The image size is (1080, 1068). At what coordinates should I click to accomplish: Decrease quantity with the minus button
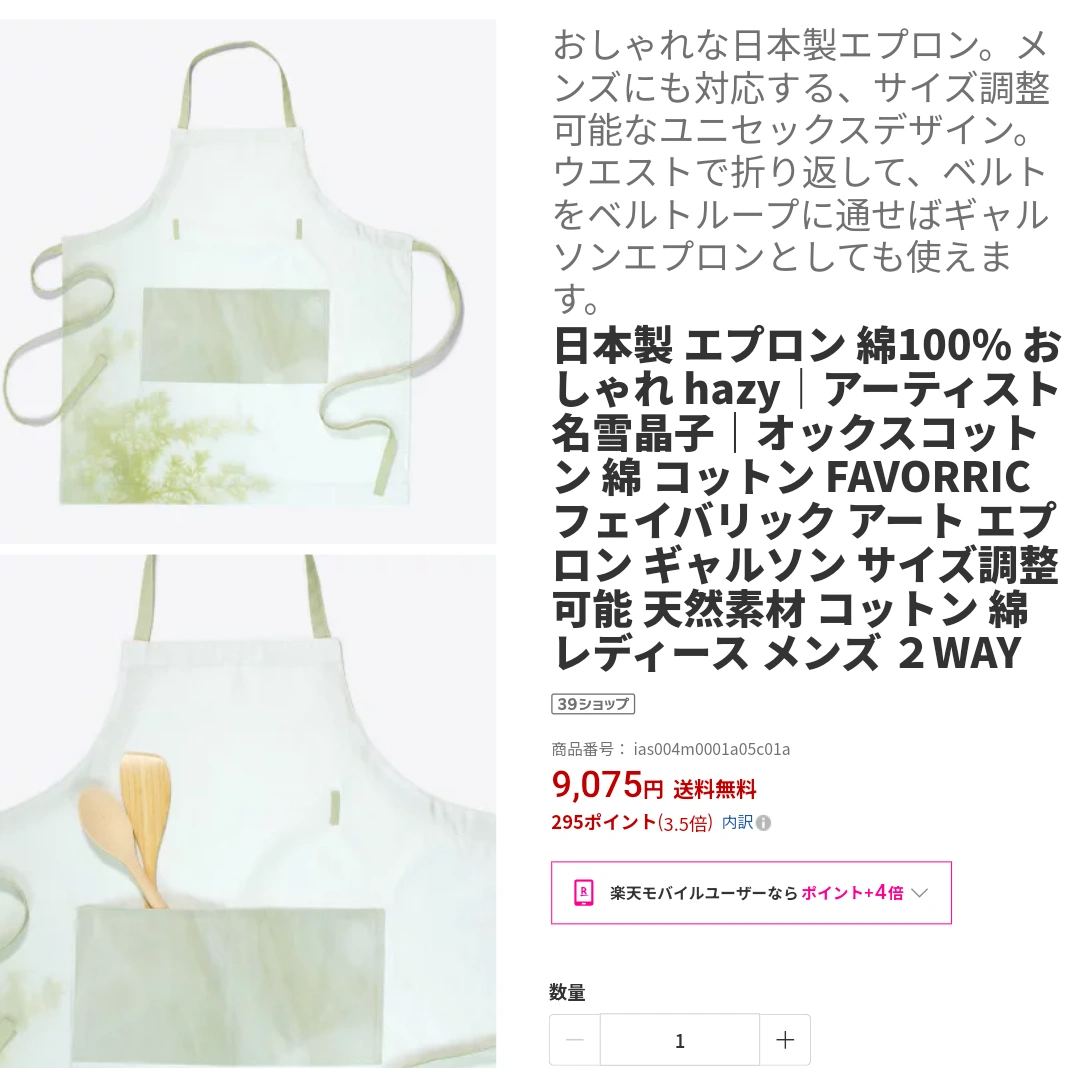click(574, 1040)
